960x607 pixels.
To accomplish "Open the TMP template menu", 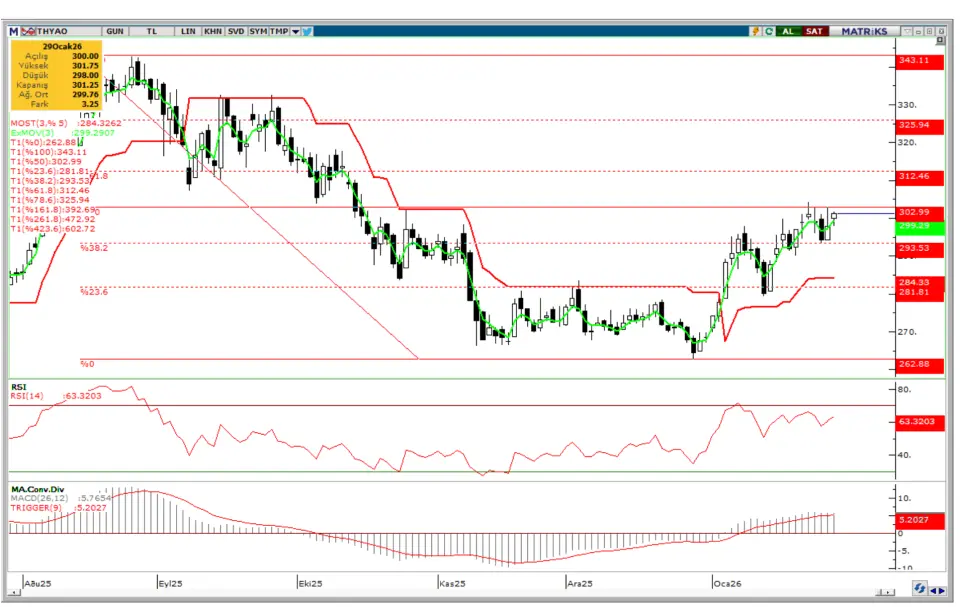I will [280, 31].
